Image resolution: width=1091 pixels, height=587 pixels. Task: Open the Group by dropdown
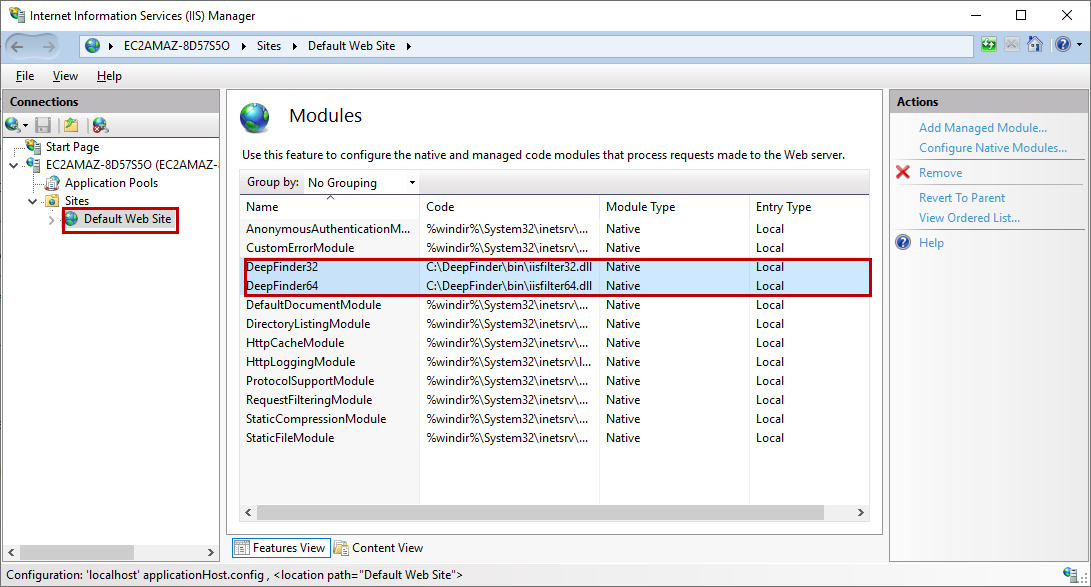(362, 182)
